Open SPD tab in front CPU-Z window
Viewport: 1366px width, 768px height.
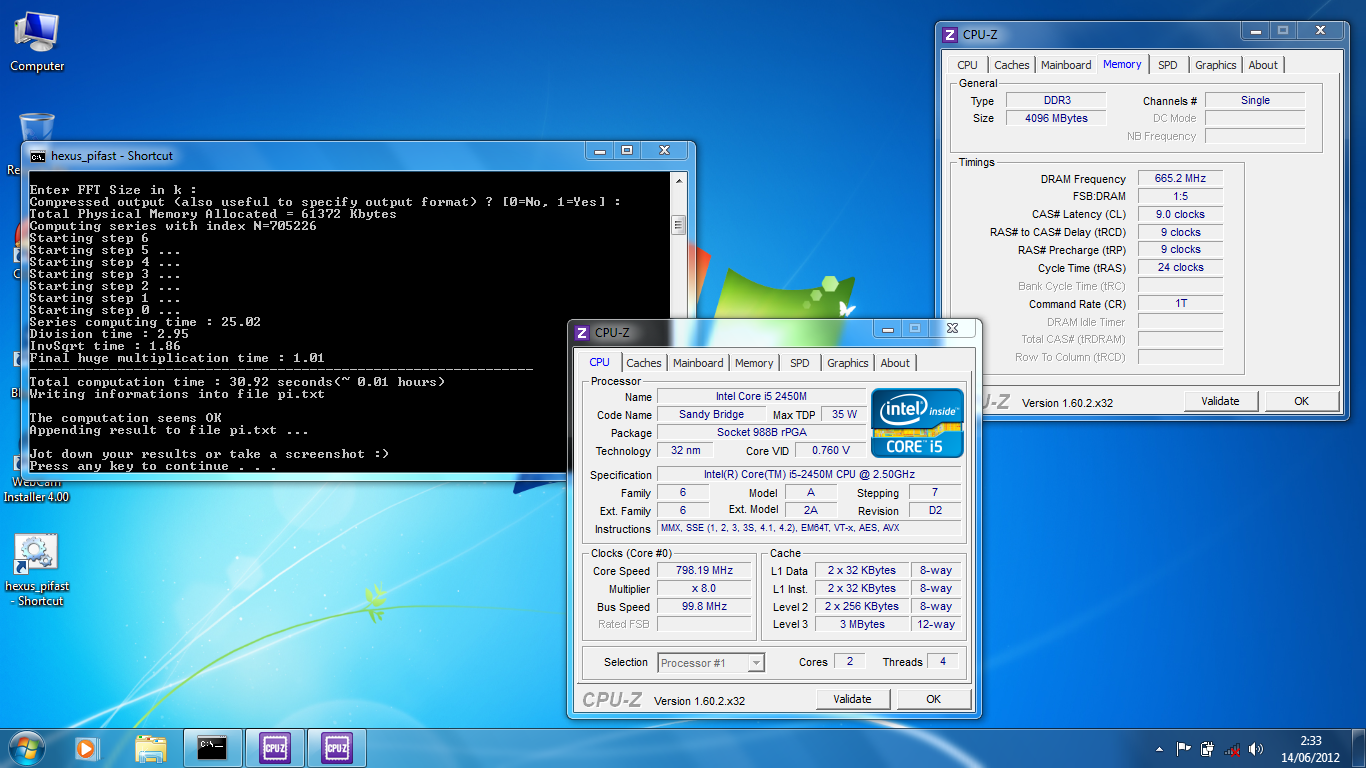point(800,363)
